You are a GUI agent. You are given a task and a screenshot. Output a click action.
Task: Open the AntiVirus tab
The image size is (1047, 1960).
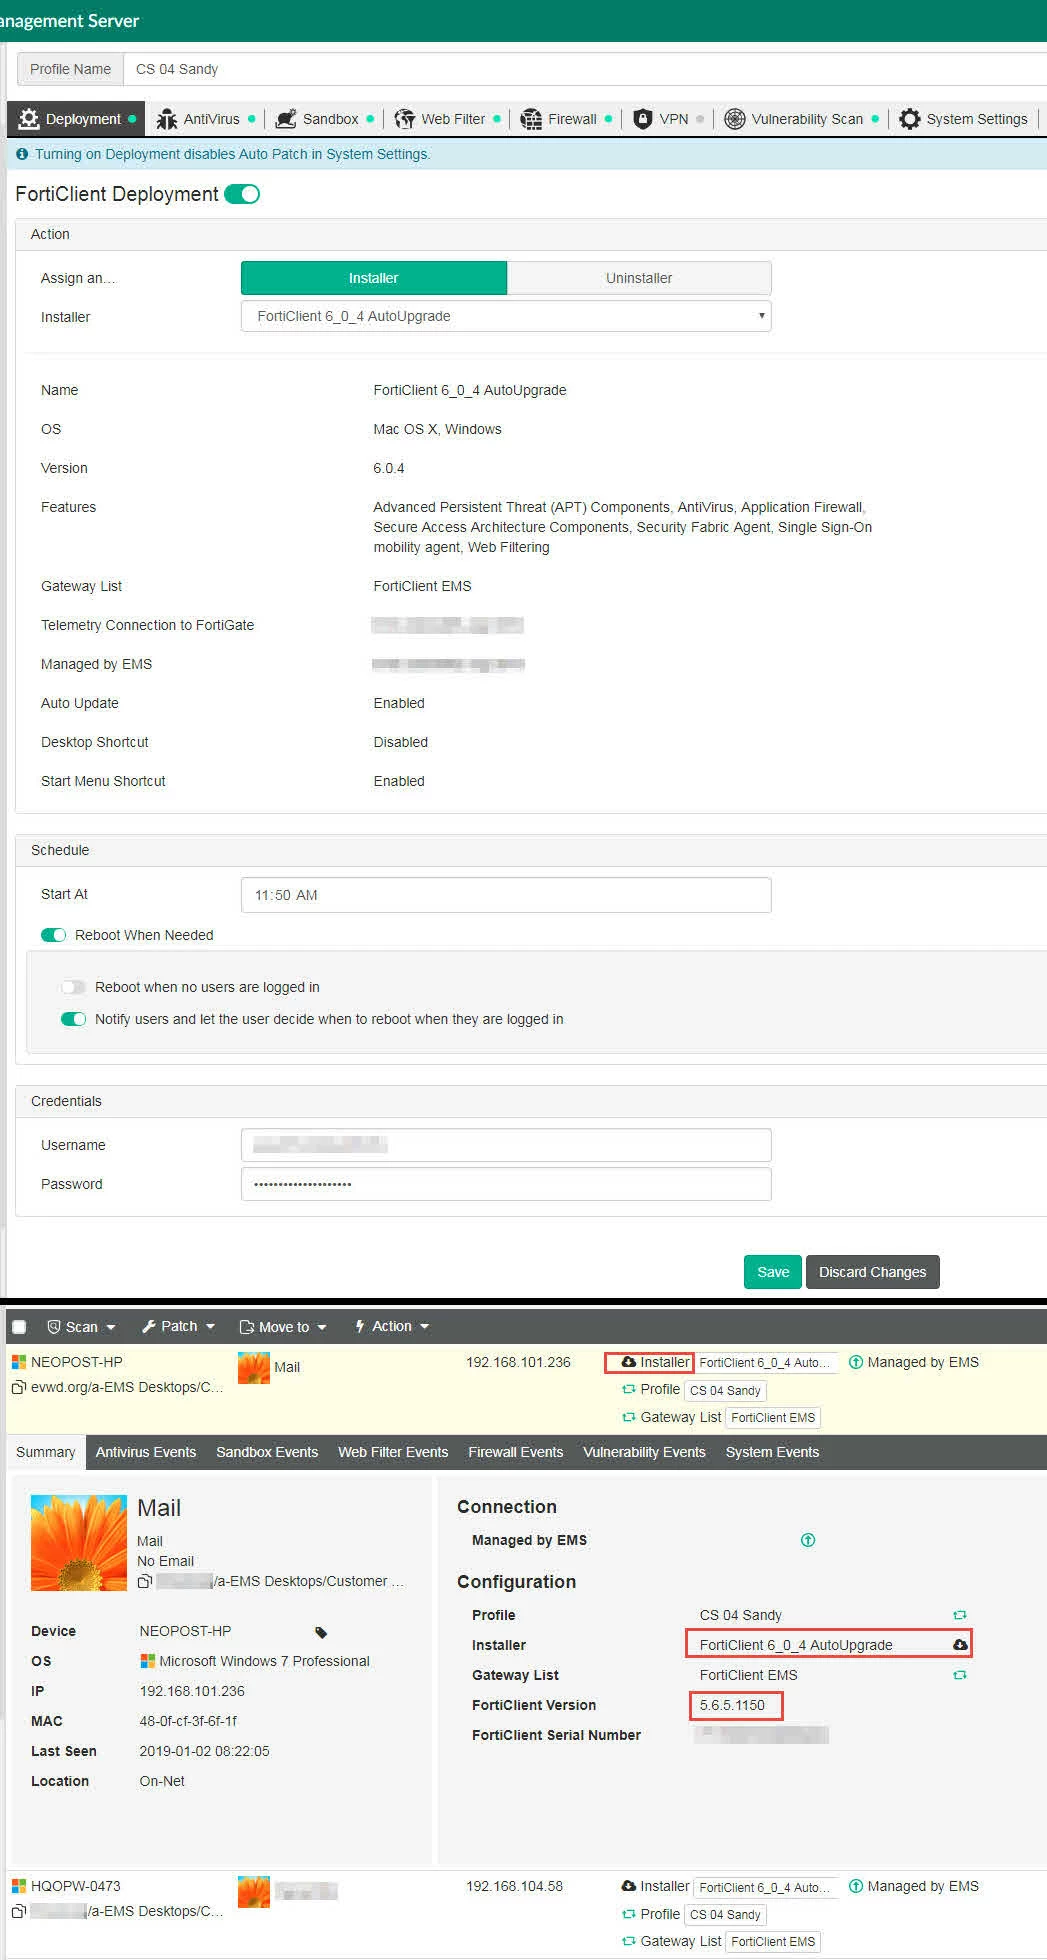point(205,119)
